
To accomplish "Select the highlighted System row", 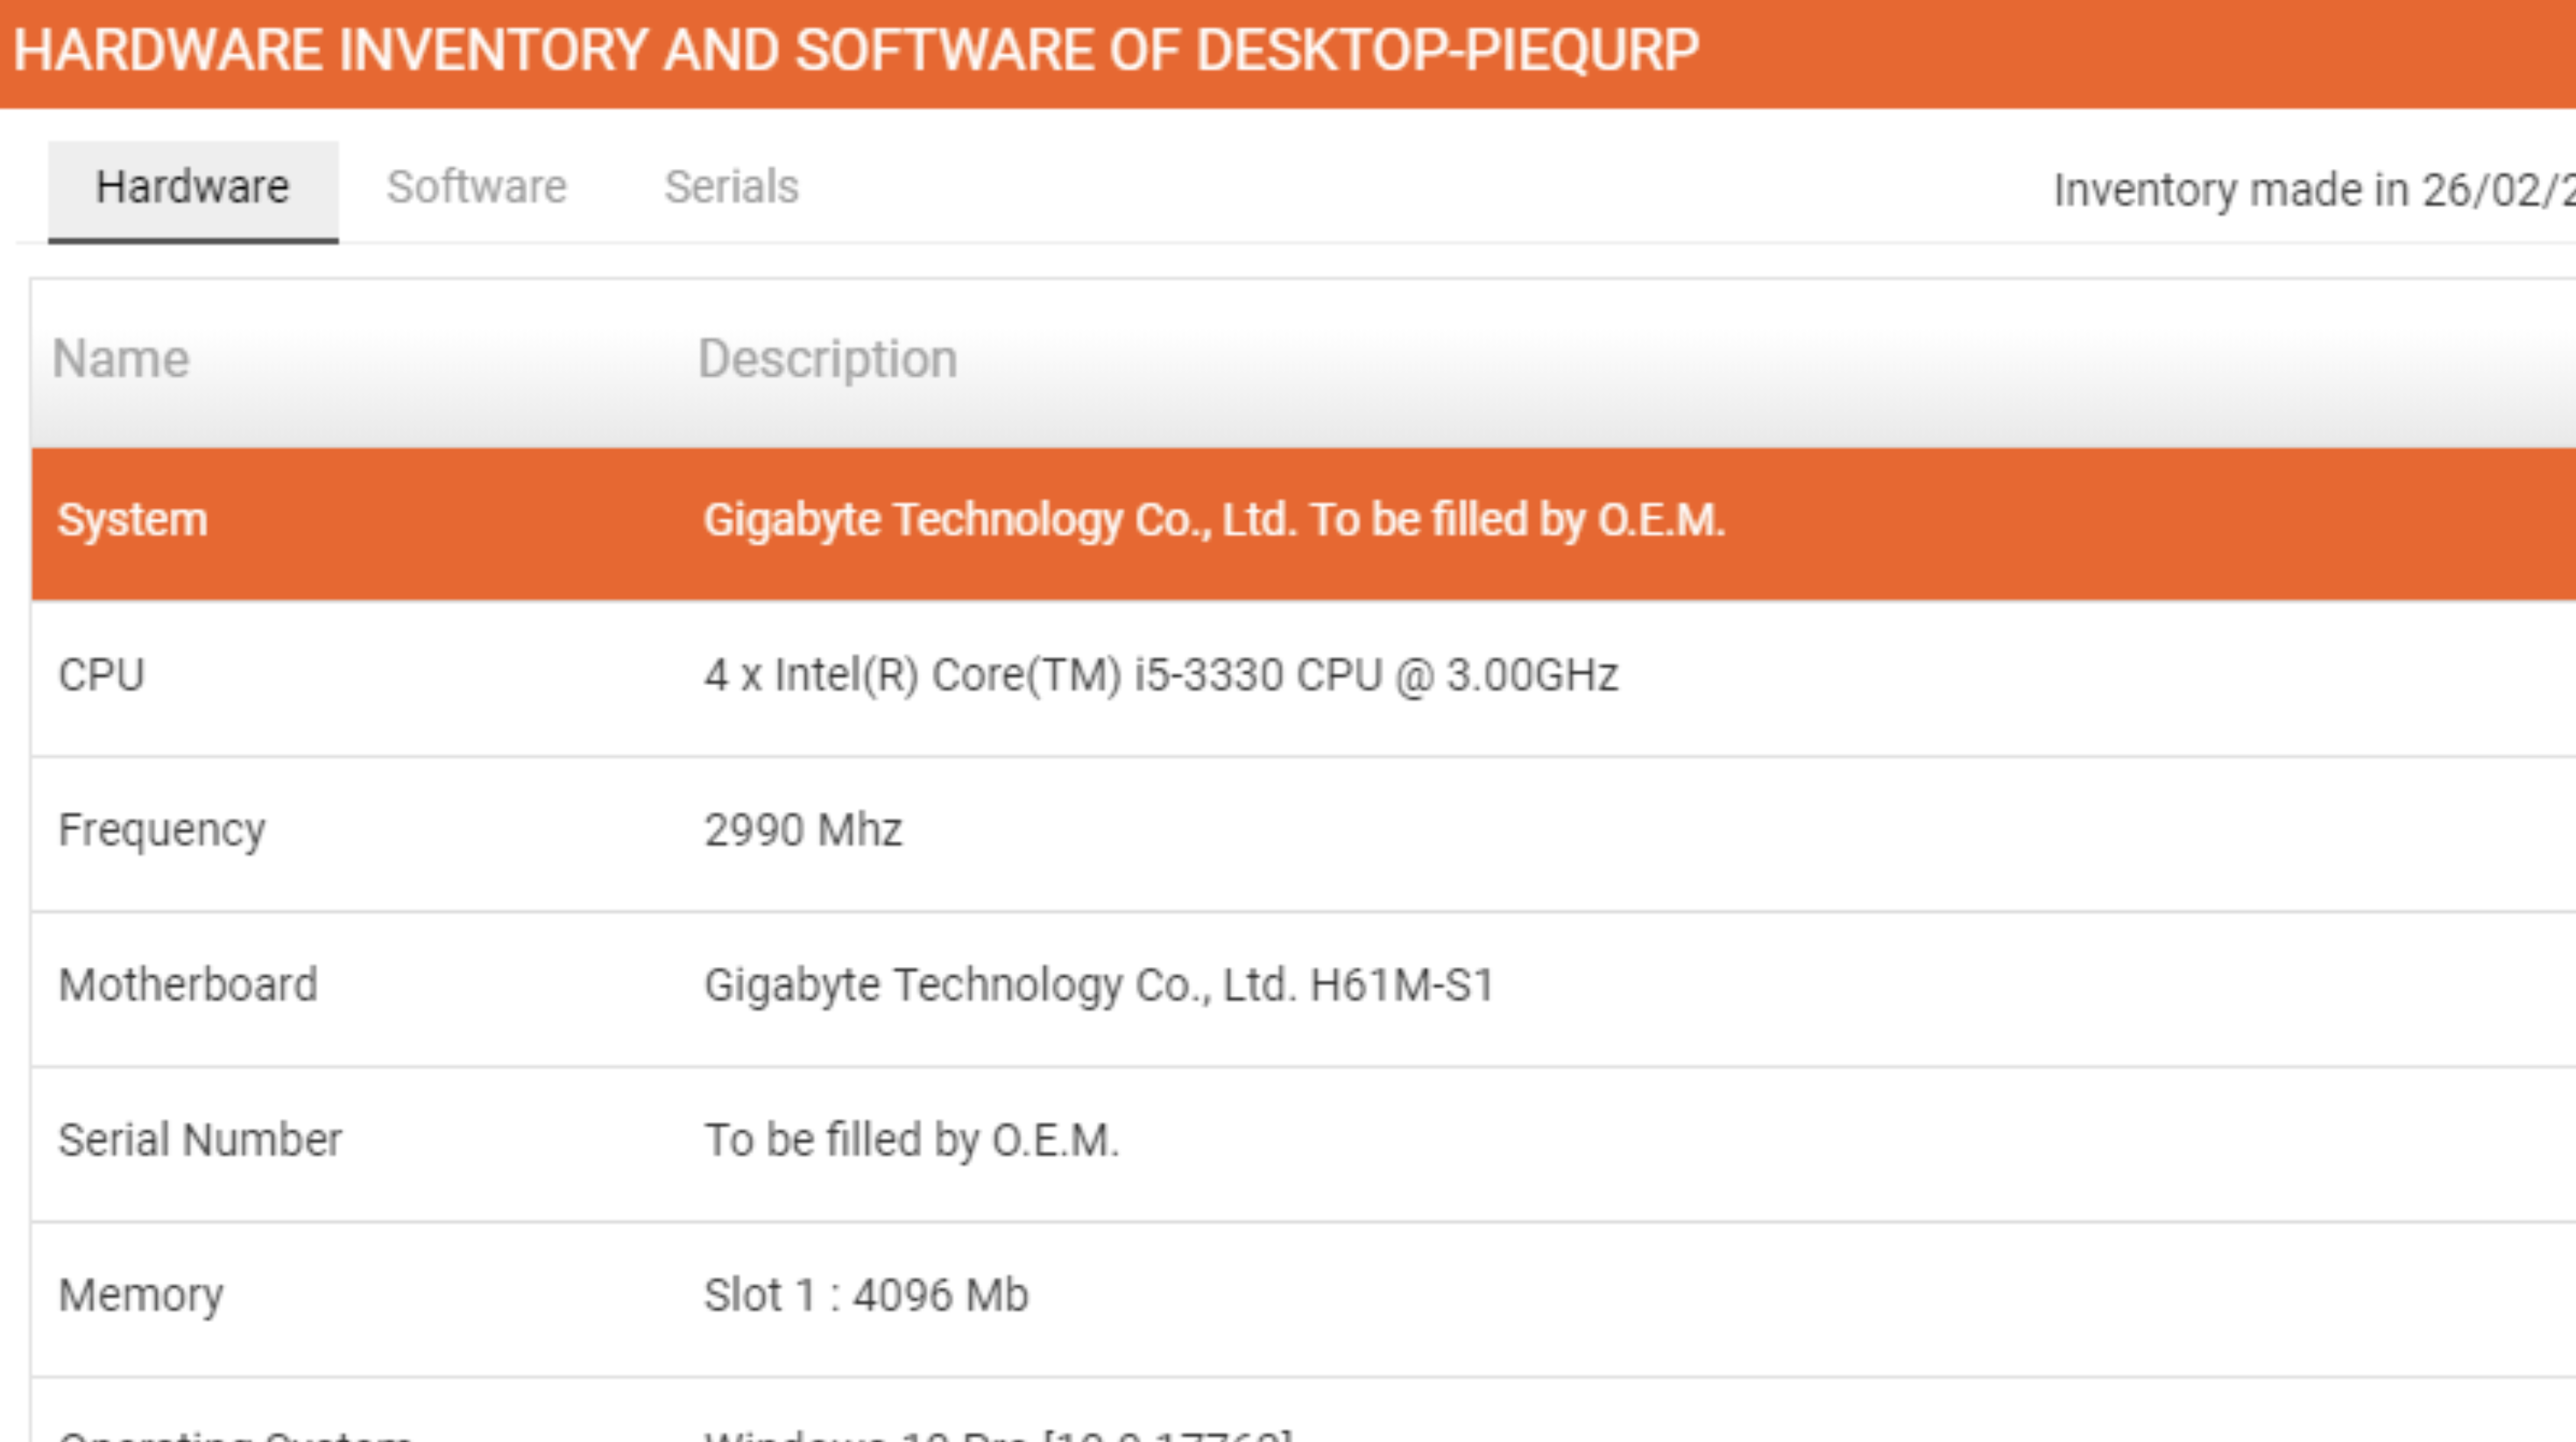I will coord(1304,523).
